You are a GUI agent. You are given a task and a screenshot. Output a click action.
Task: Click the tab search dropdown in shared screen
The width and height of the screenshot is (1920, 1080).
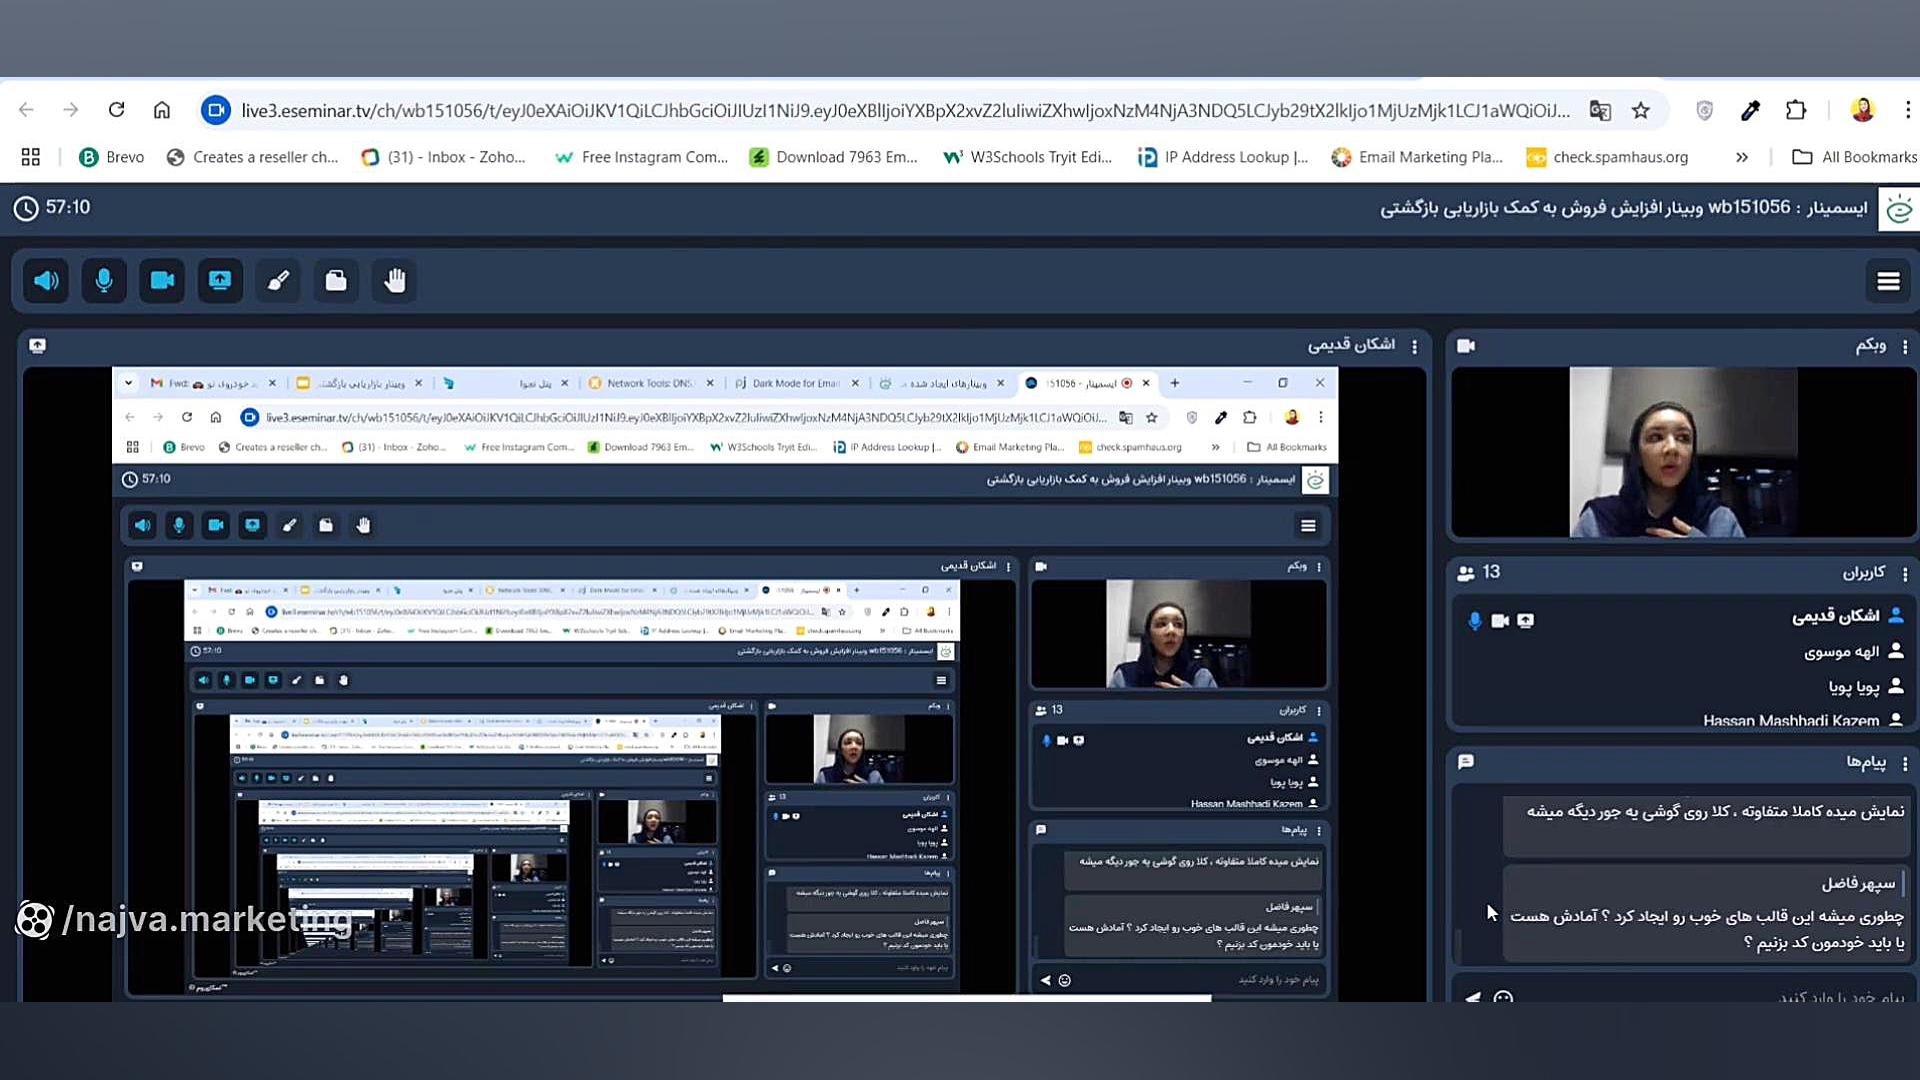click(x=128, y=383)
